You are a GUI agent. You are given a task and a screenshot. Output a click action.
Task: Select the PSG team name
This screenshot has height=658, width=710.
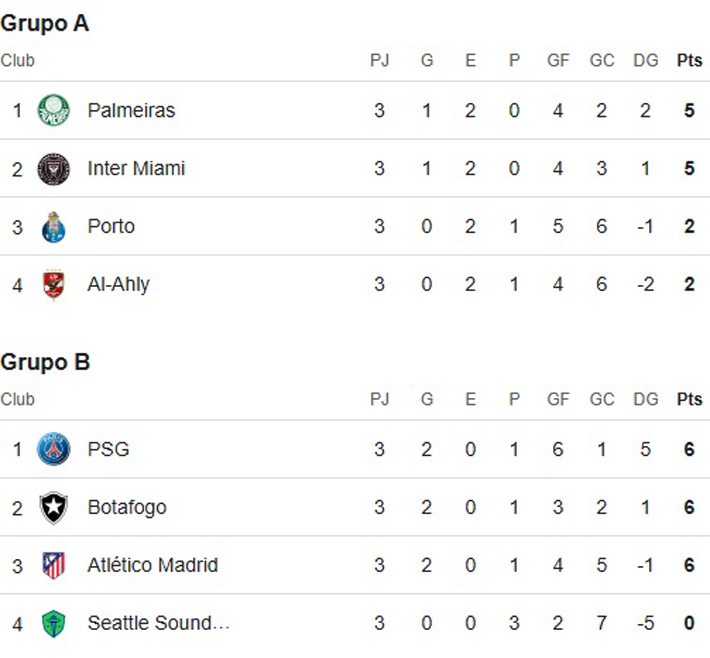(x=108, y=449)
